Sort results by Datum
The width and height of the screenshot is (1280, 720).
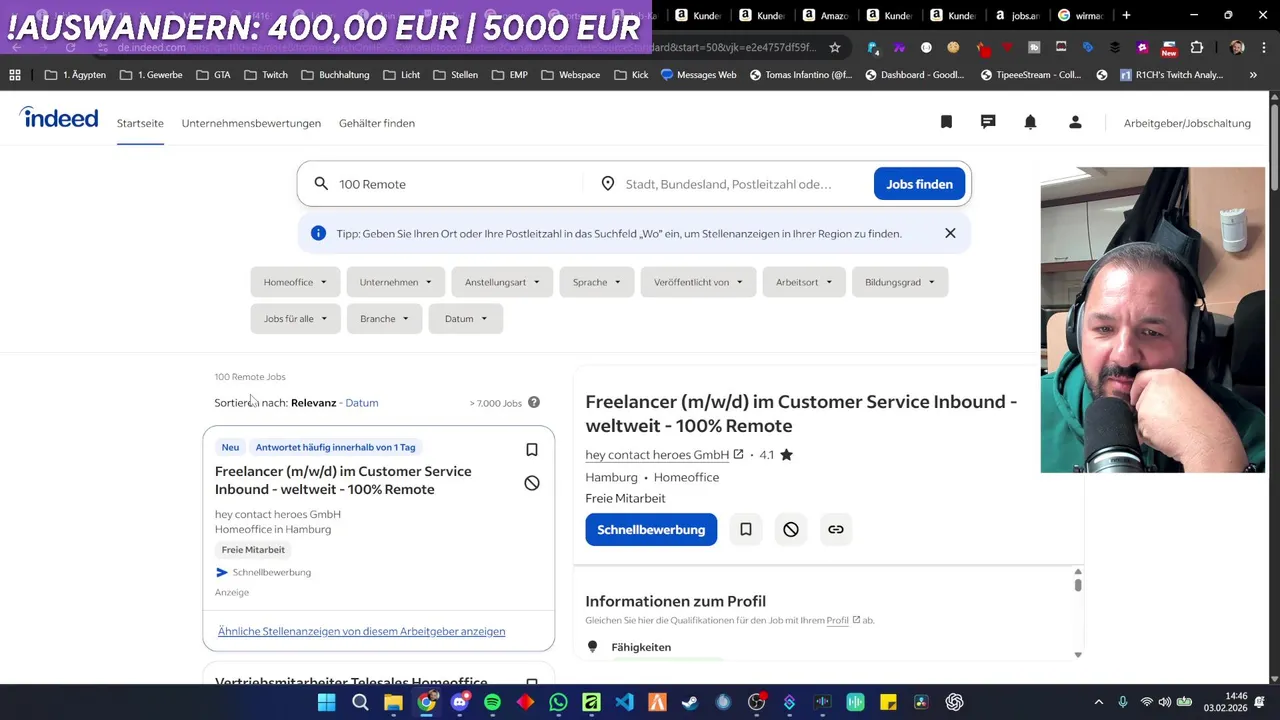pyautogui.click(x=362, y=402)
